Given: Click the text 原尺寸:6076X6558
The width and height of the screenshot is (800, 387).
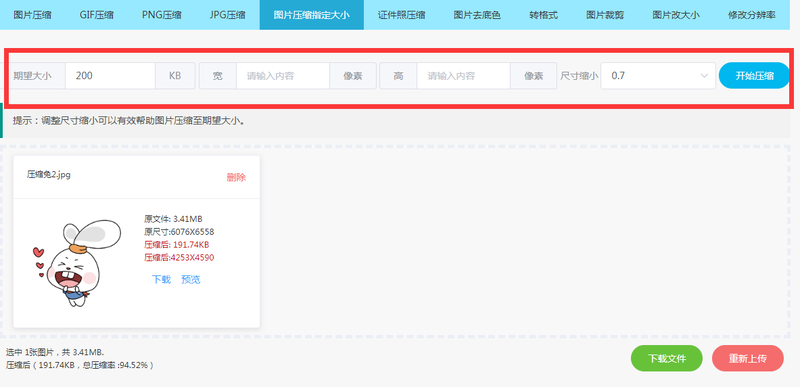Looking at the screenshot, I should (179, 232).
